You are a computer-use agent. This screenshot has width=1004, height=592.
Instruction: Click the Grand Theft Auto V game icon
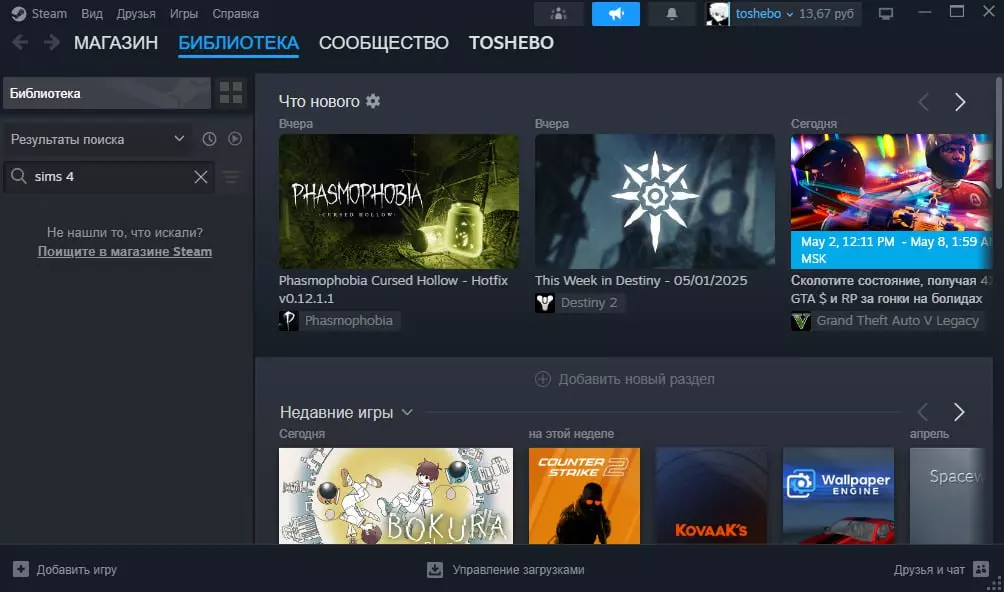click(x=800, y=321)
